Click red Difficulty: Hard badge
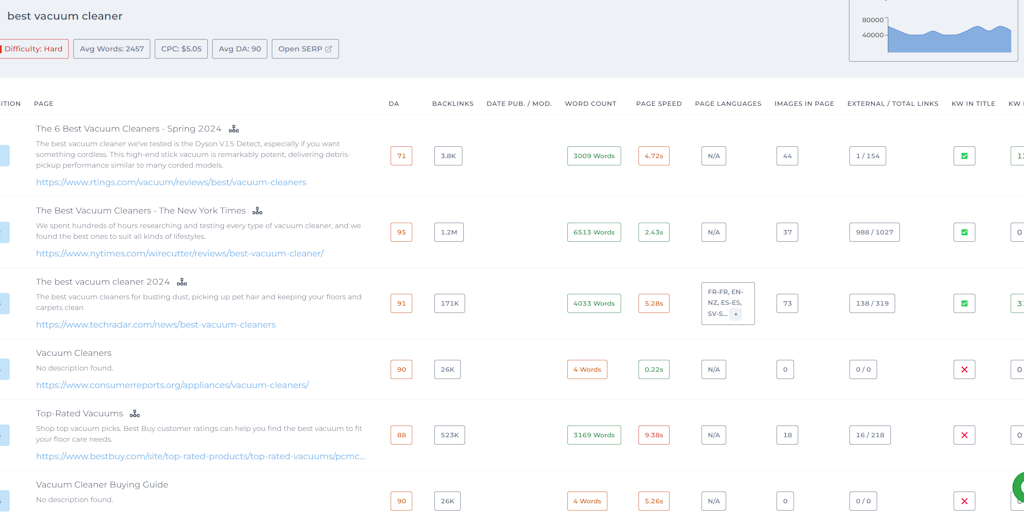Viewport: 1024px width, 512px height. (34, 49)
